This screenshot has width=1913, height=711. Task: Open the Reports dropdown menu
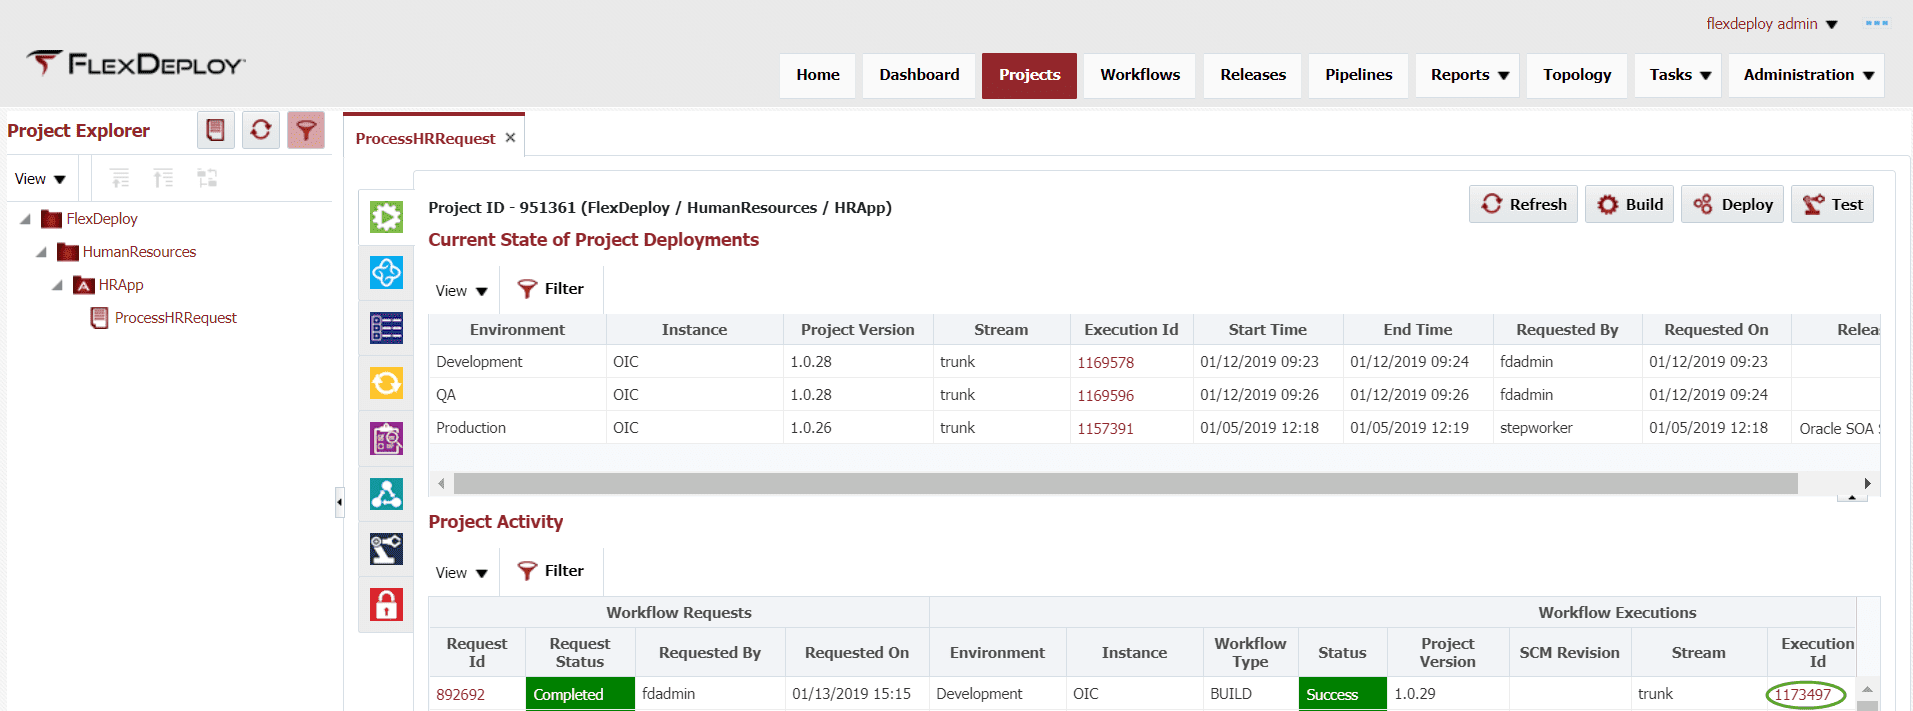[1468, 75]
